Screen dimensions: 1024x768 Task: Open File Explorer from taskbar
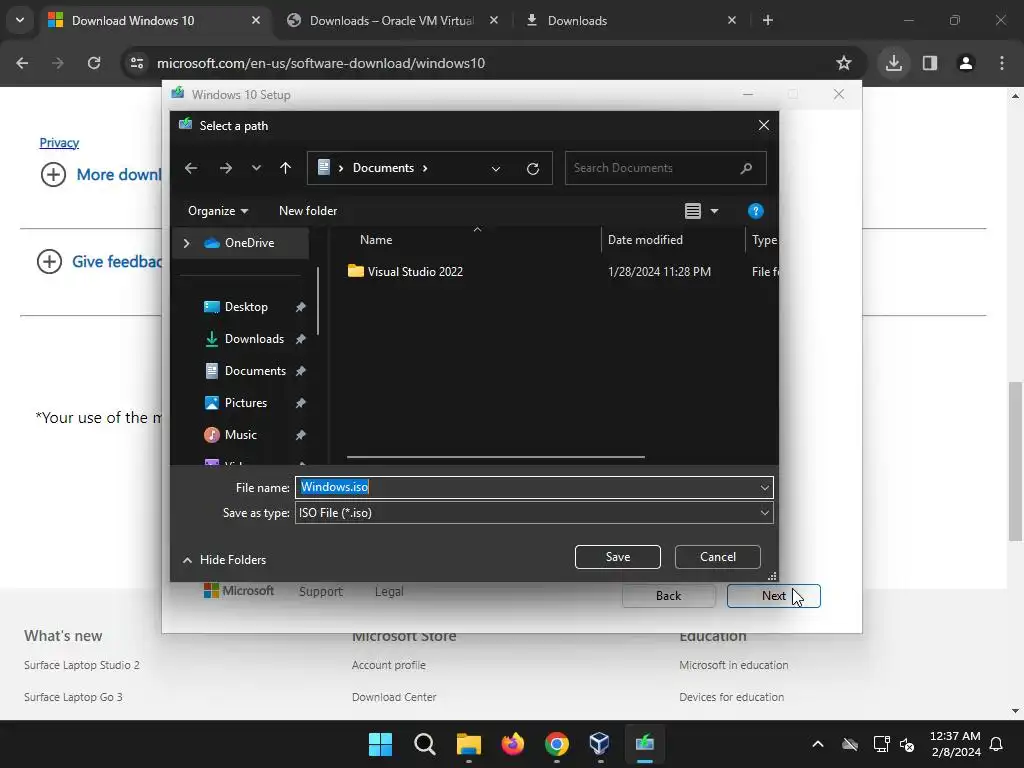(x=468, y=744)
